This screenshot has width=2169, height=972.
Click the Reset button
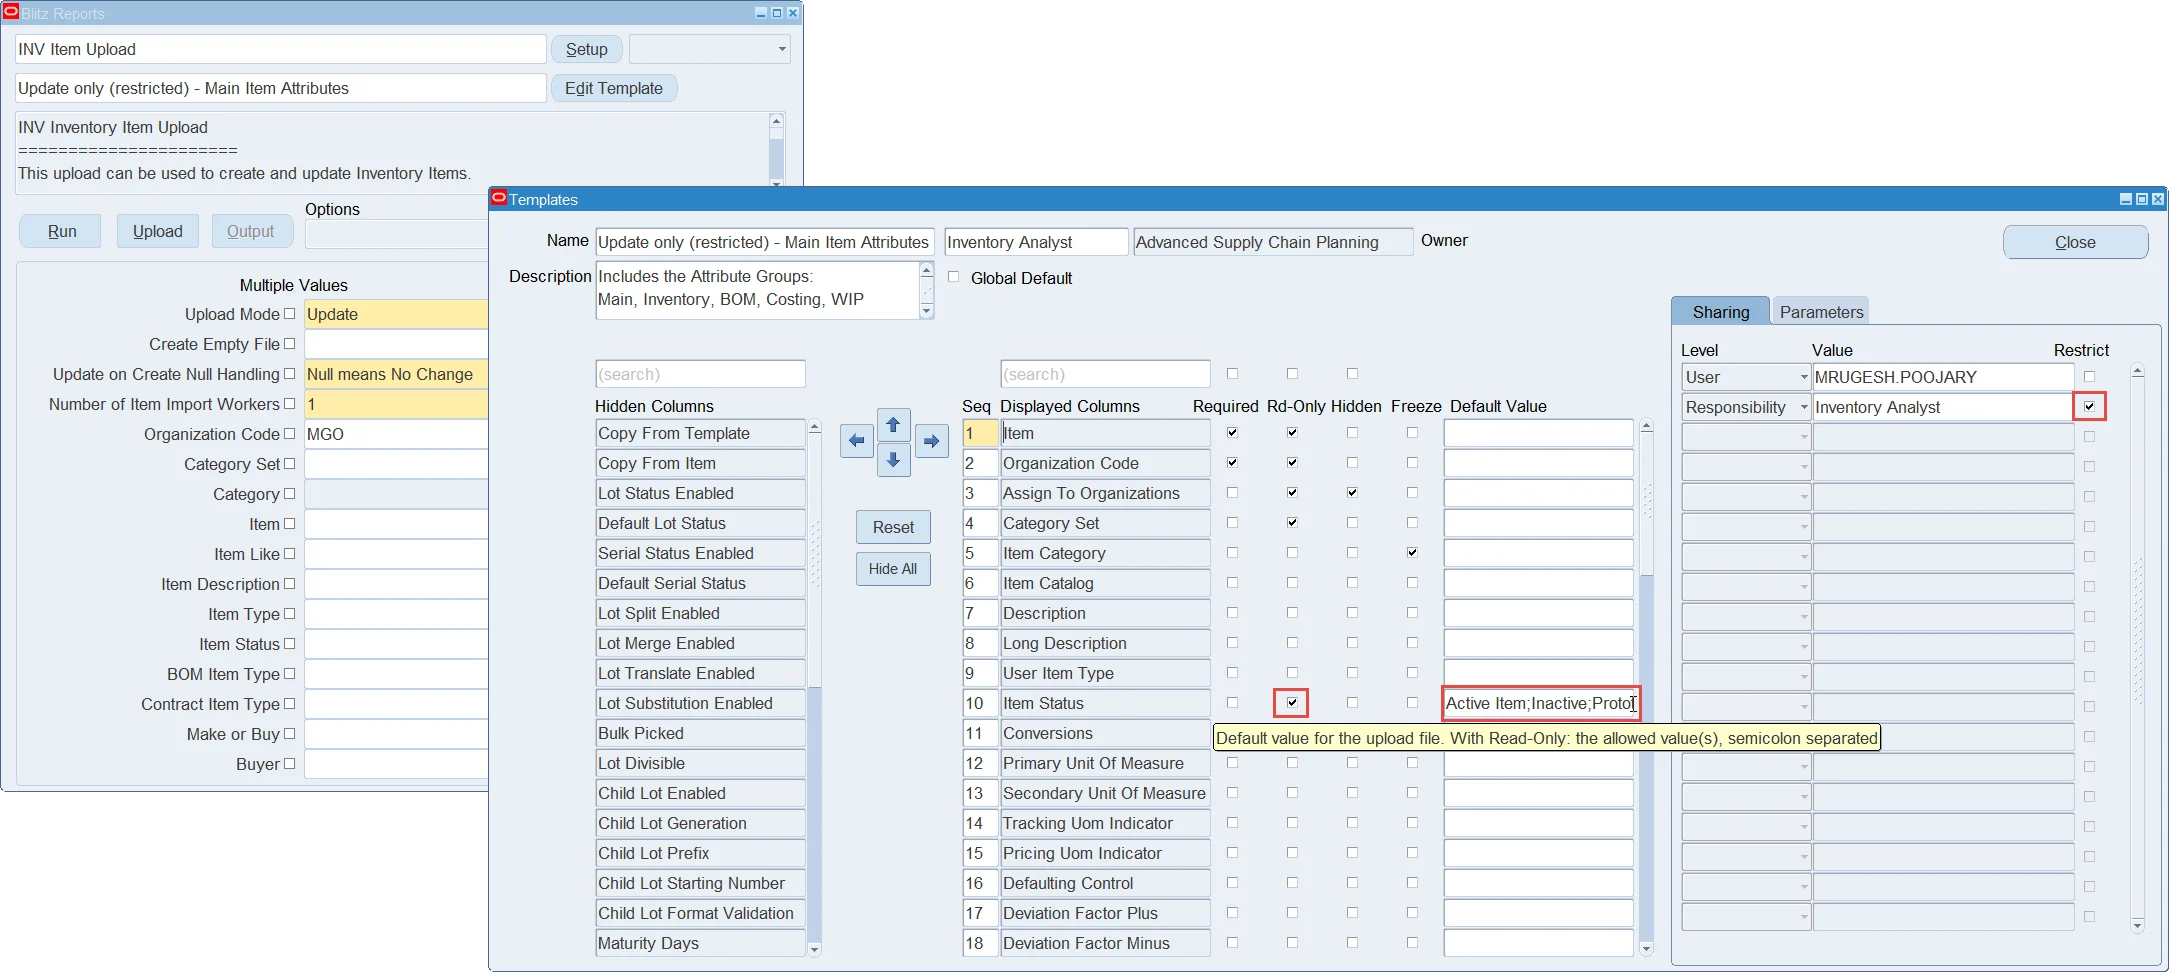(893, 527)
